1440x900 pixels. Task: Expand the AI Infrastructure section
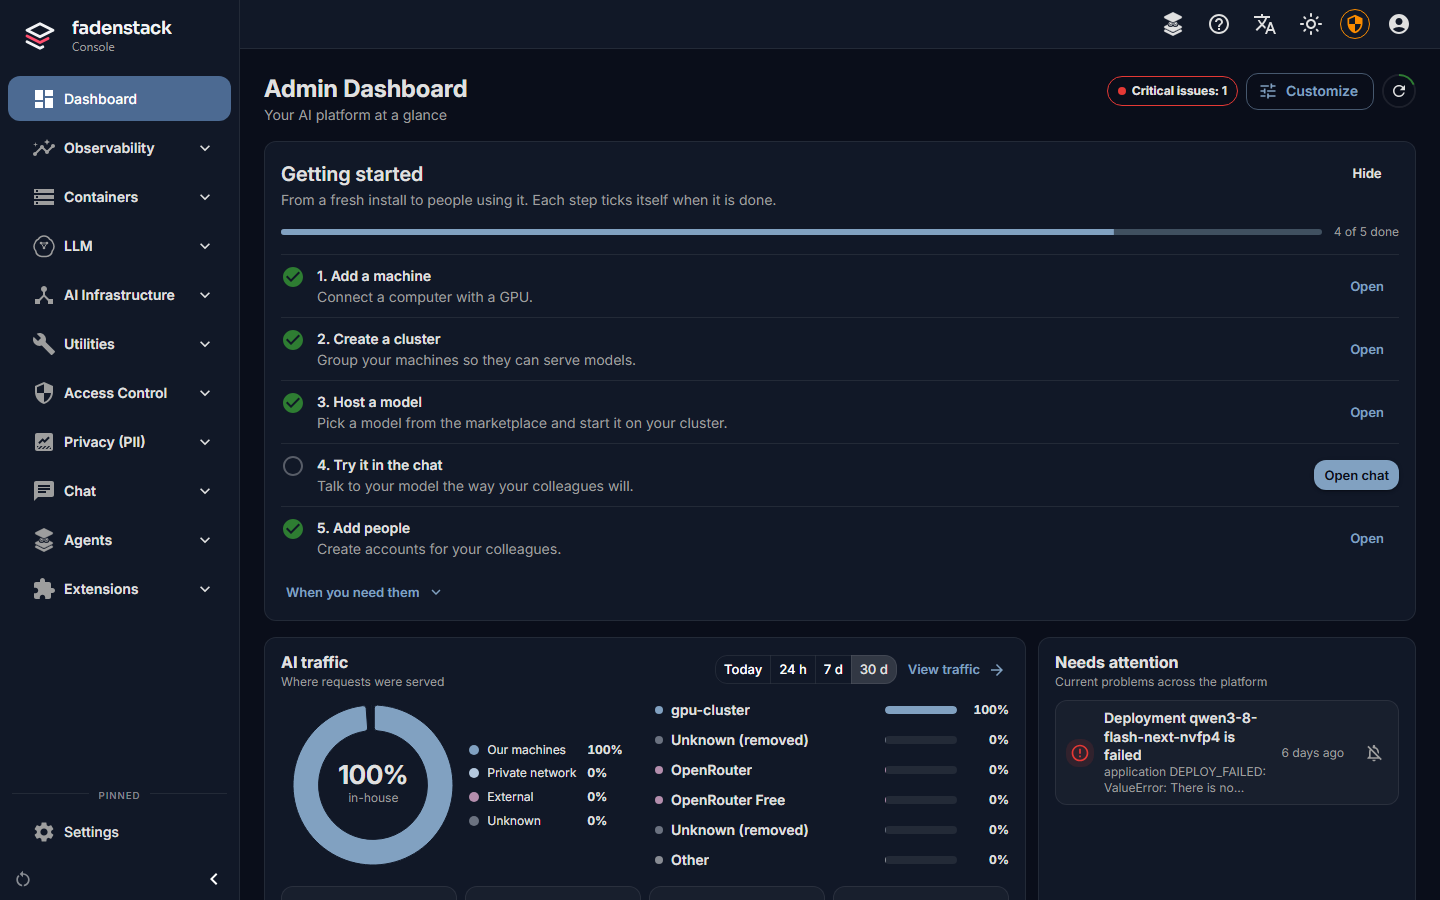click(120, 295)
